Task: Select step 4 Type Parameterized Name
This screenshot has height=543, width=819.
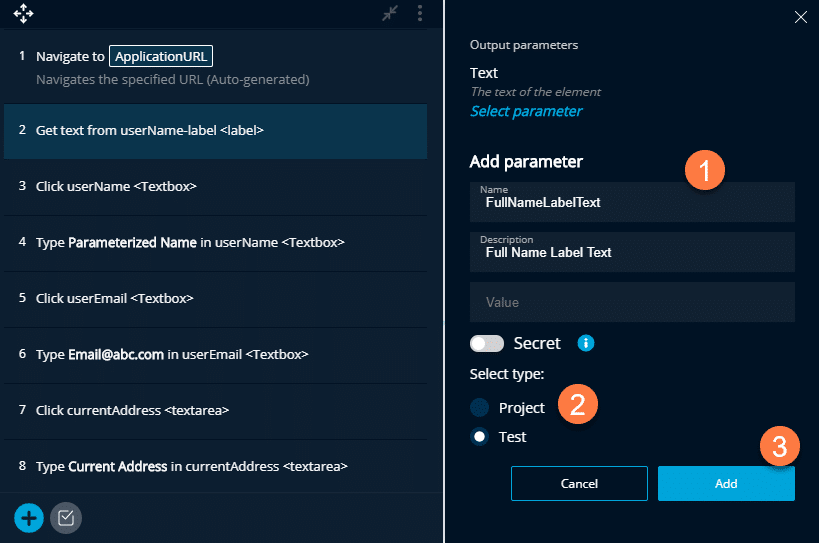Action: 215,243
